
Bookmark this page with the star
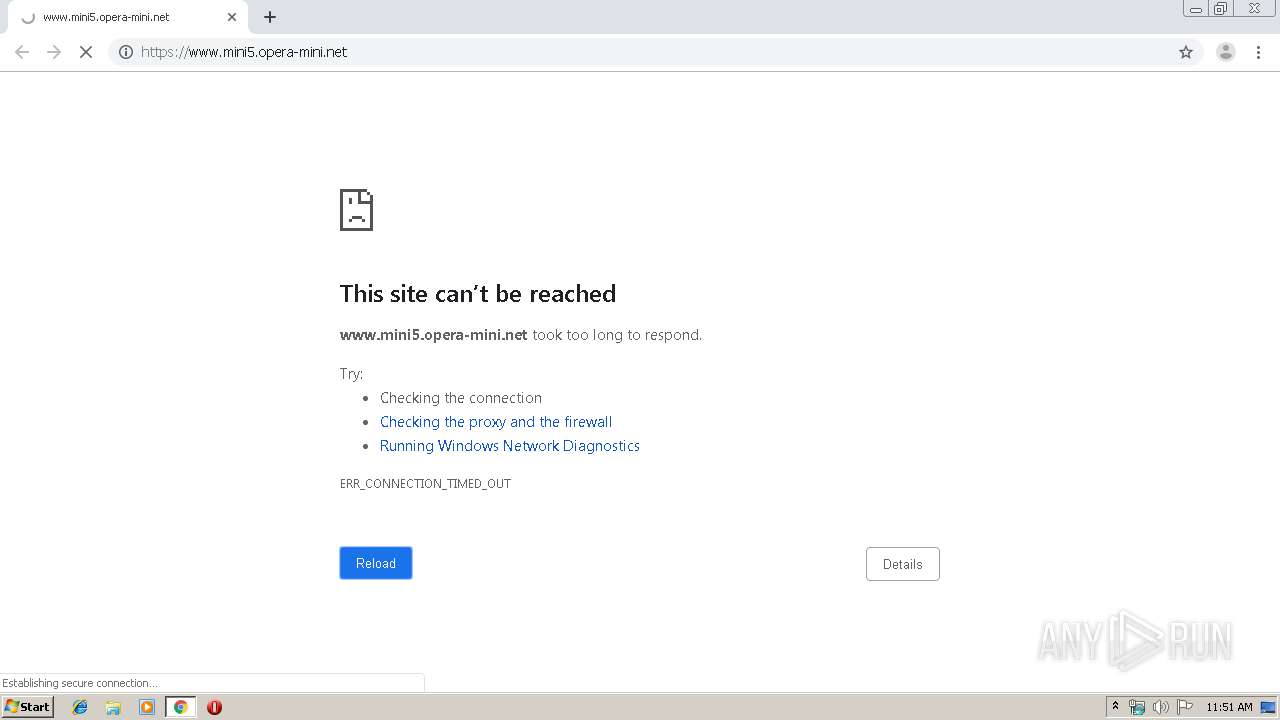coord(1186,52)
